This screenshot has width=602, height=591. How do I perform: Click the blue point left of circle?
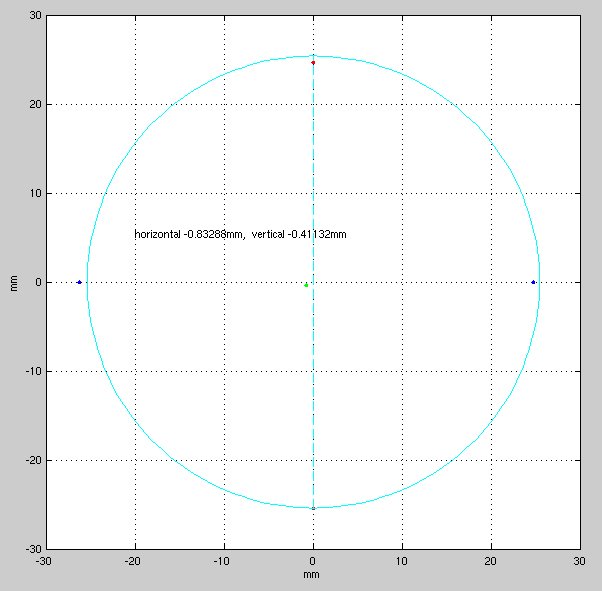[x=79, y=282]
